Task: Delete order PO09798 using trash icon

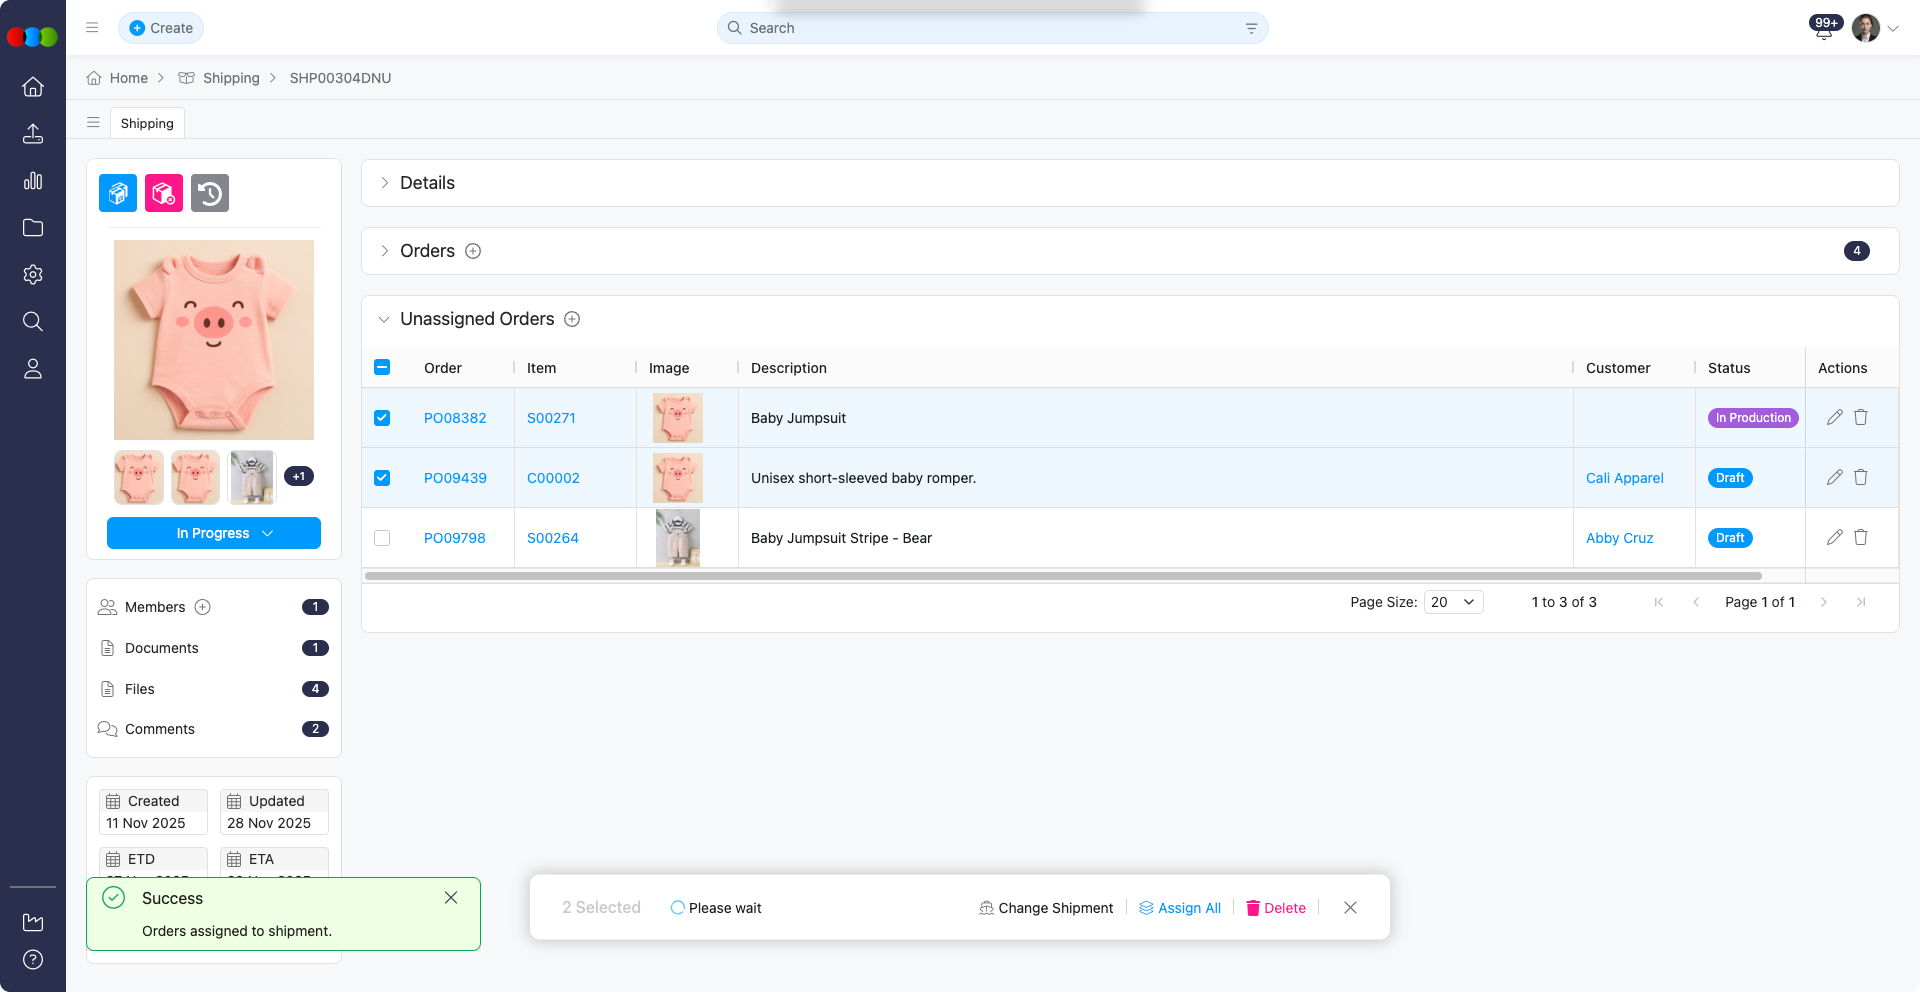Action: point(1861,538)
